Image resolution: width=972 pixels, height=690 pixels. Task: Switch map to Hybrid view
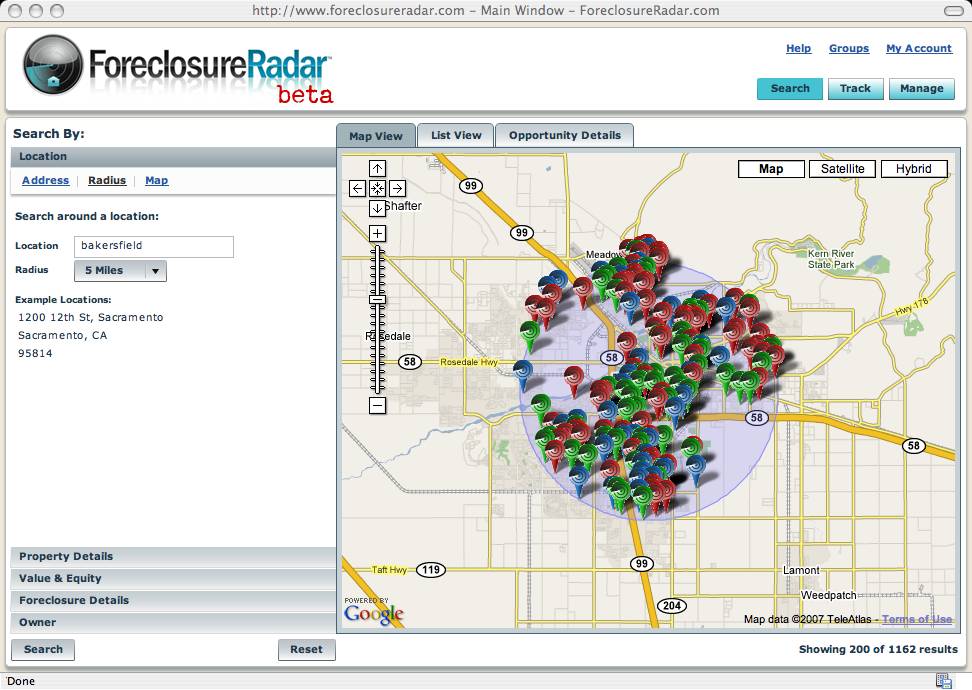pos(913,169)
